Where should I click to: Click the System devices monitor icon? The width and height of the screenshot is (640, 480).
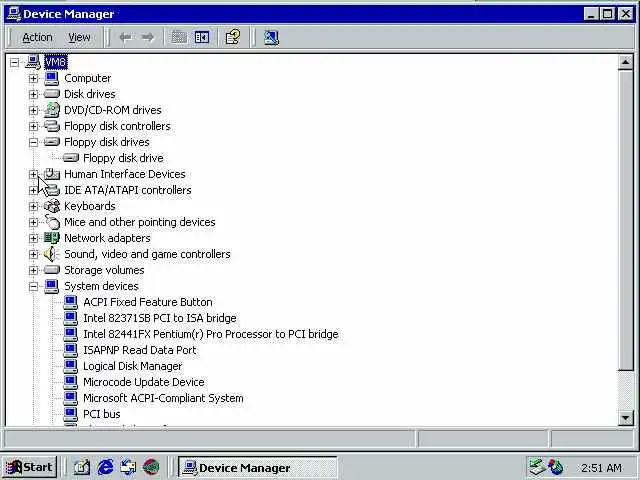pos(52,286)
